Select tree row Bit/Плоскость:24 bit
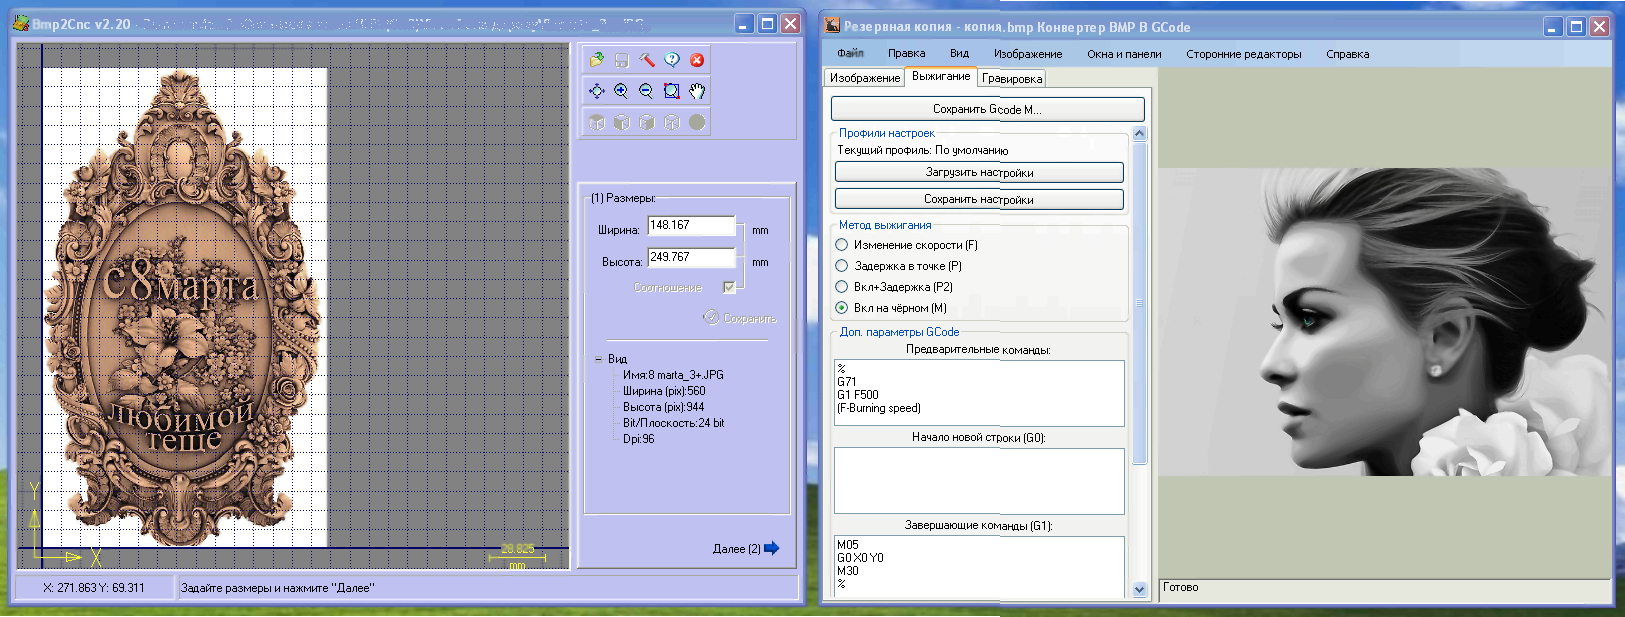Image resolution: width=1625 pixels, height=617 pixels. tap(673, 423)
